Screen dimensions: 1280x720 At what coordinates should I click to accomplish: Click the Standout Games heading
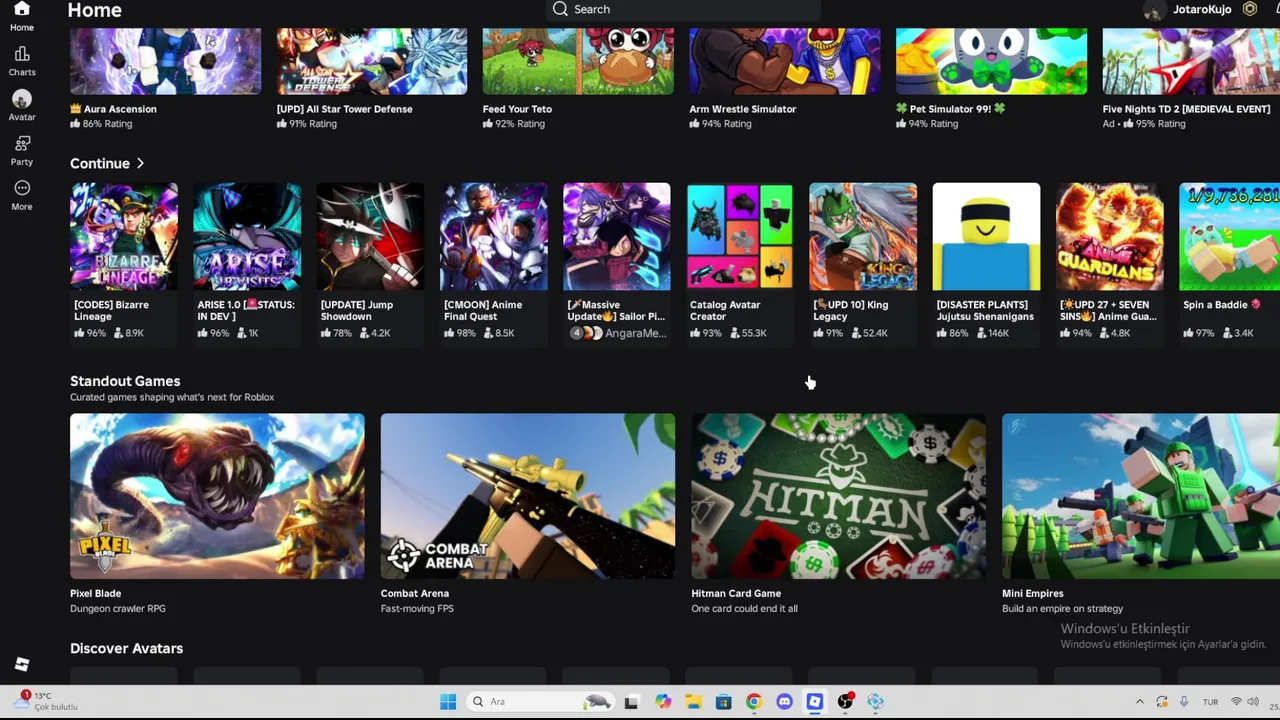tap(125, 381)
